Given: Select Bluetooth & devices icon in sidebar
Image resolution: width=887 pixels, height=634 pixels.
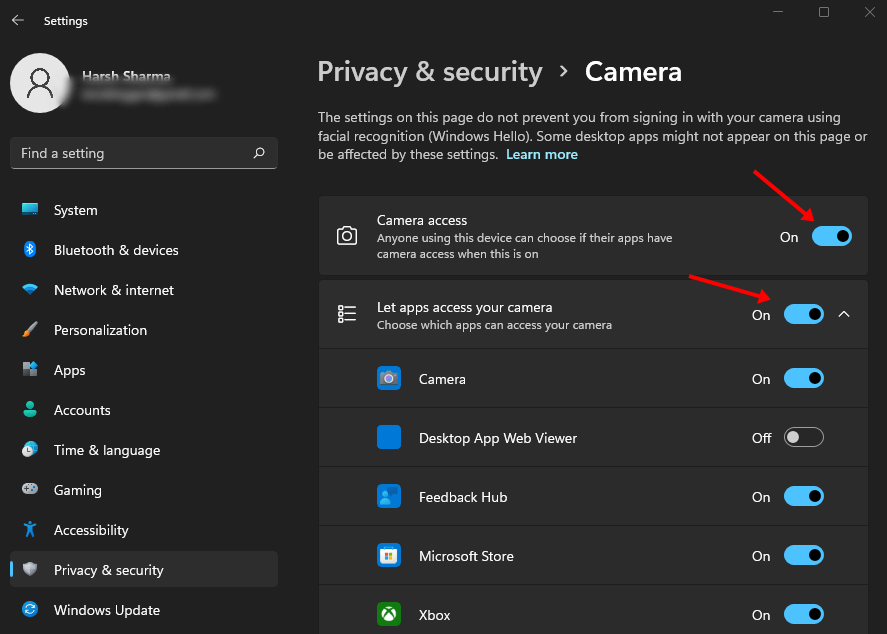Looking at the screenshot, I should click(31, 250).
